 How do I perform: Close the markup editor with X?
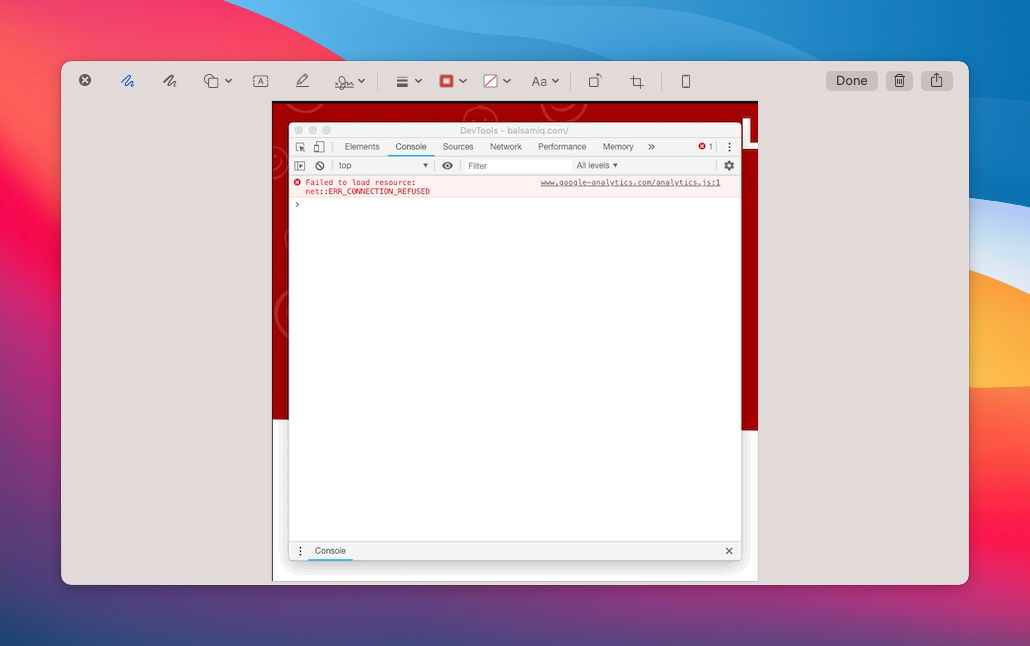point(85,80)
